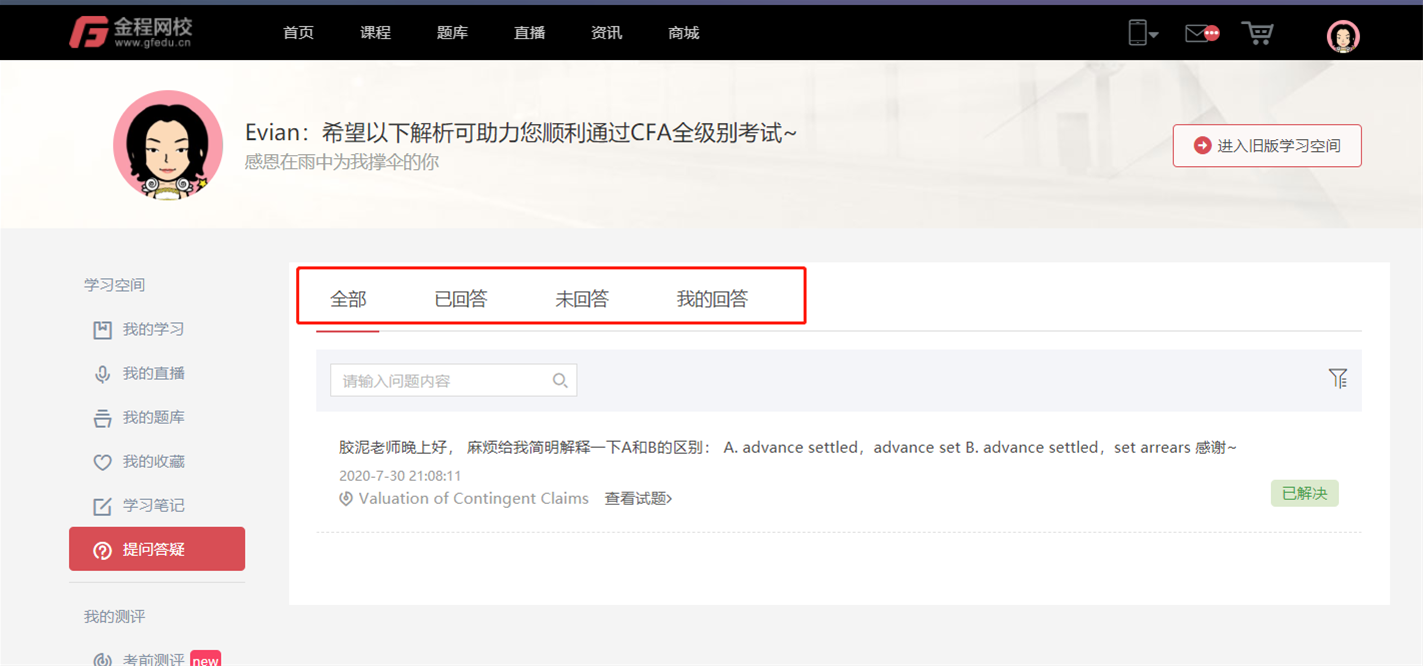Switch to the 我的回答 tab
This screenshot has height=666, width=1423.
click(712, 299)
